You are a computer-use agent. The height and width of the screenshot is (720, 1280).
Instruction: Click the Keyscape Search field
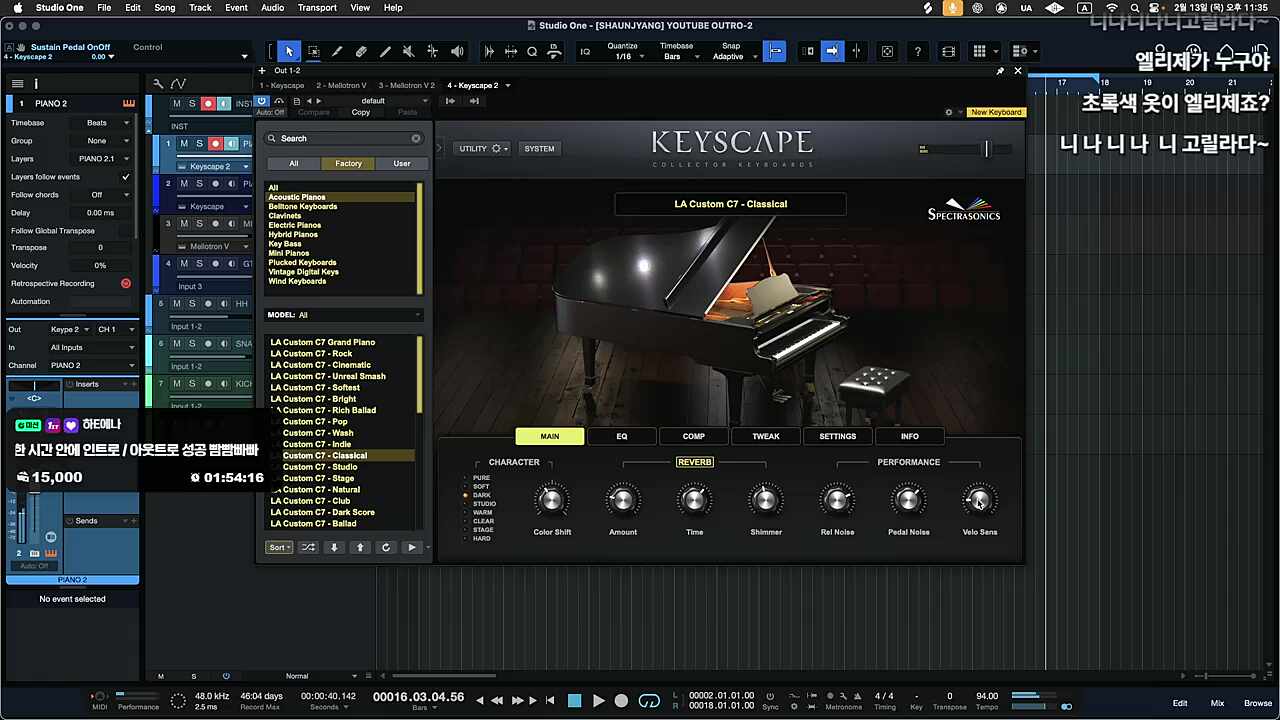pyautogui.click(x=344, y=139)
